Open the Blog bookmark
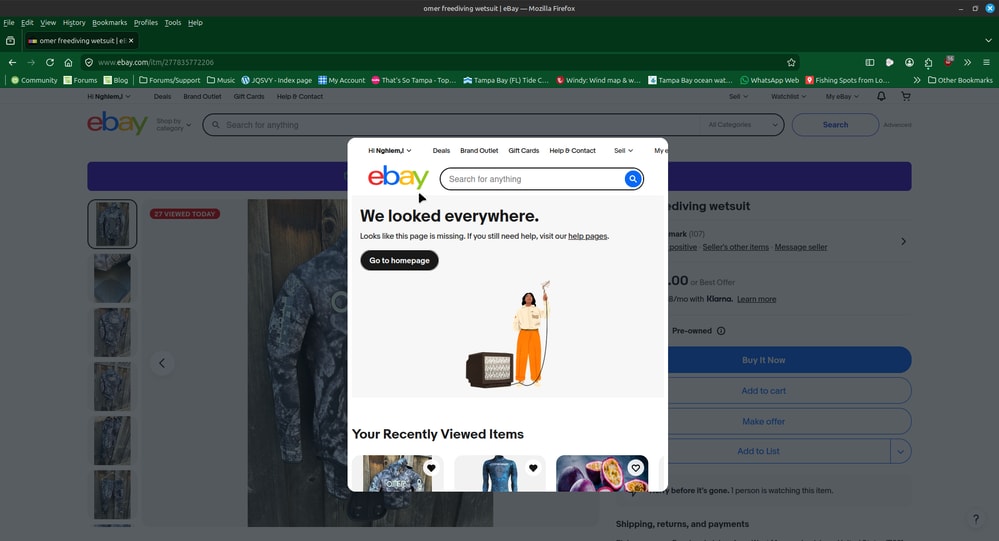The image size is (999, 541). click(116, 80)
